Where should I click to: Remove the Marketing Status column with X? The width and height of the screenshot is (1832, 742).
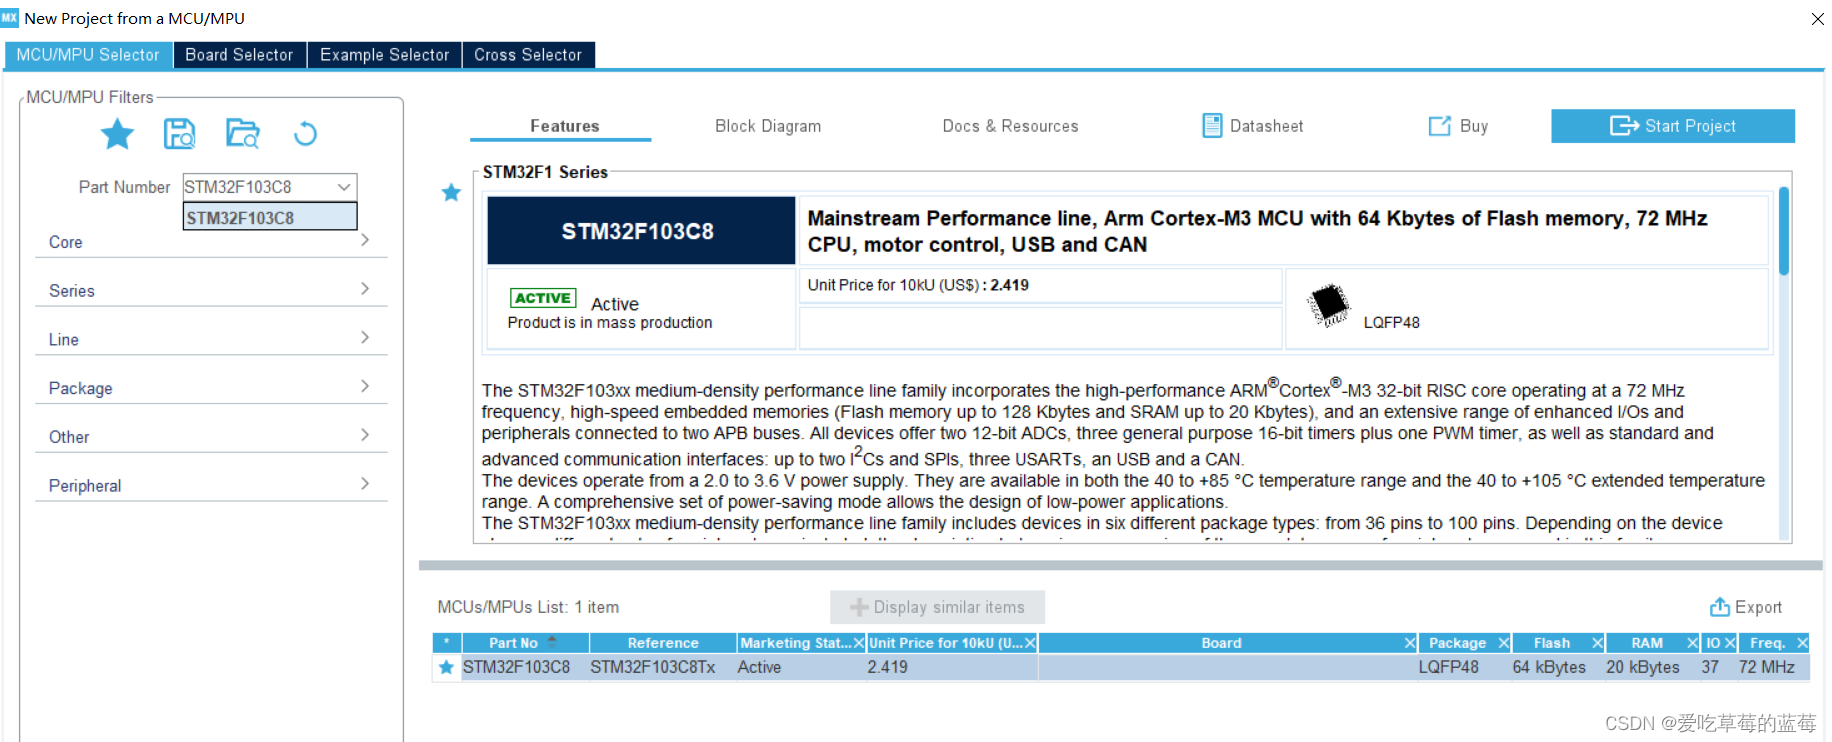(858, 643)
